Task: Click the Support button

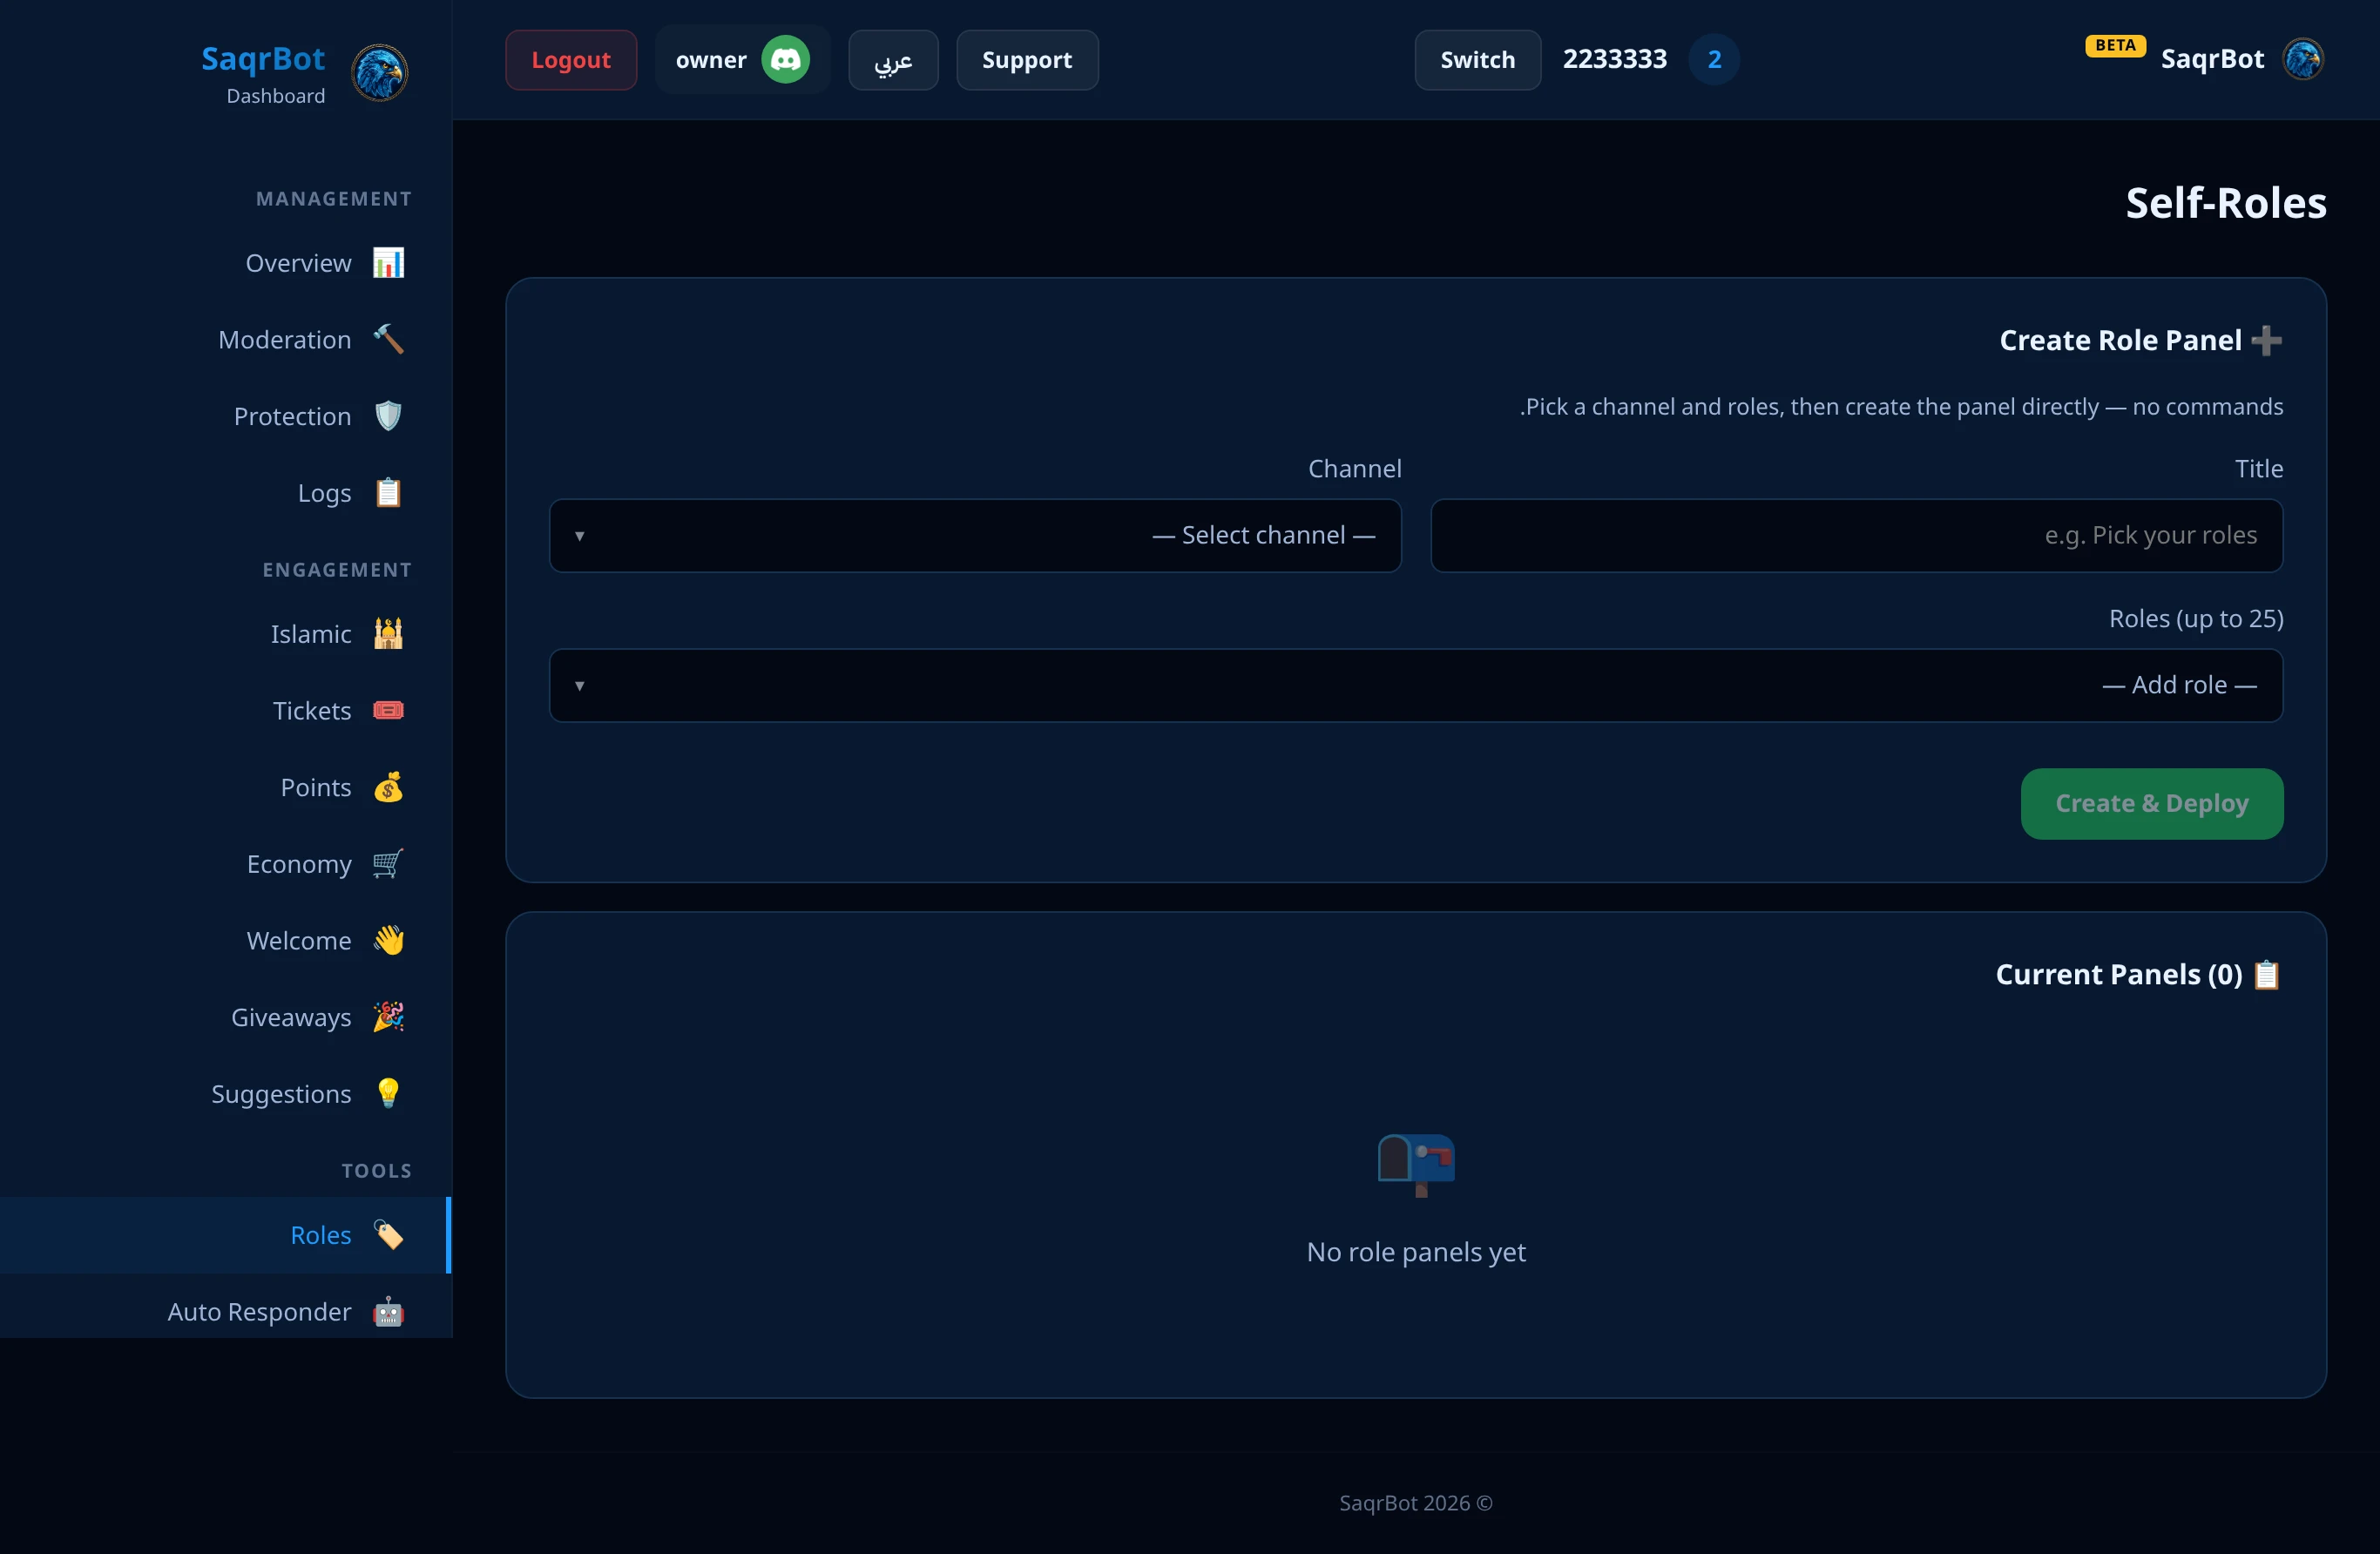Action: (1027, 60)
